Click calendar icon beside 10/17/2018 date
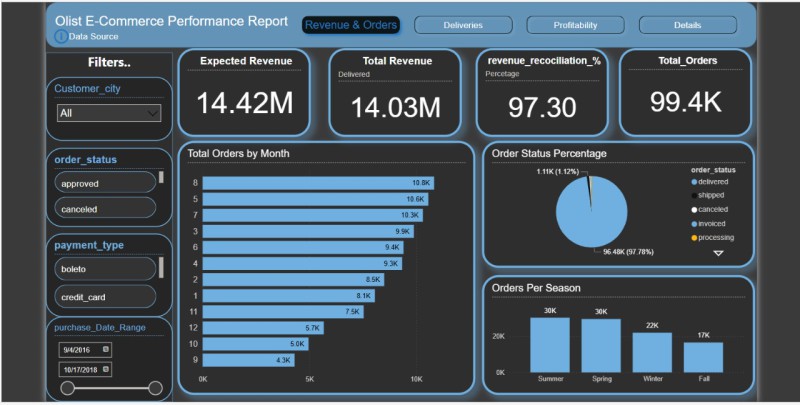The width and height of the screenshot is (800, 405). (x=106, y=369)
